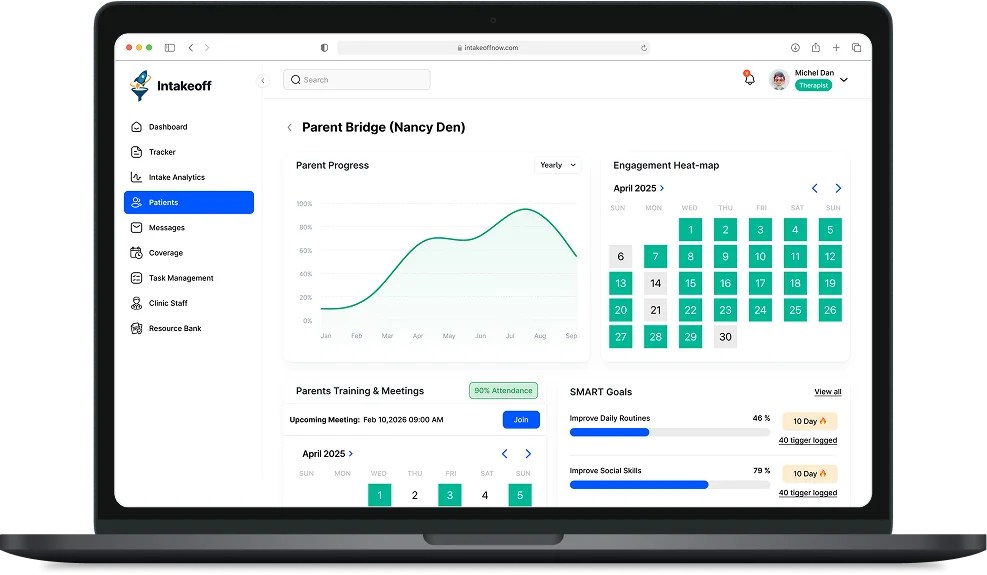The width and height of the screenshot is (987, 575).
Task: Click the Task Management icon
Action: click(136, 278)
